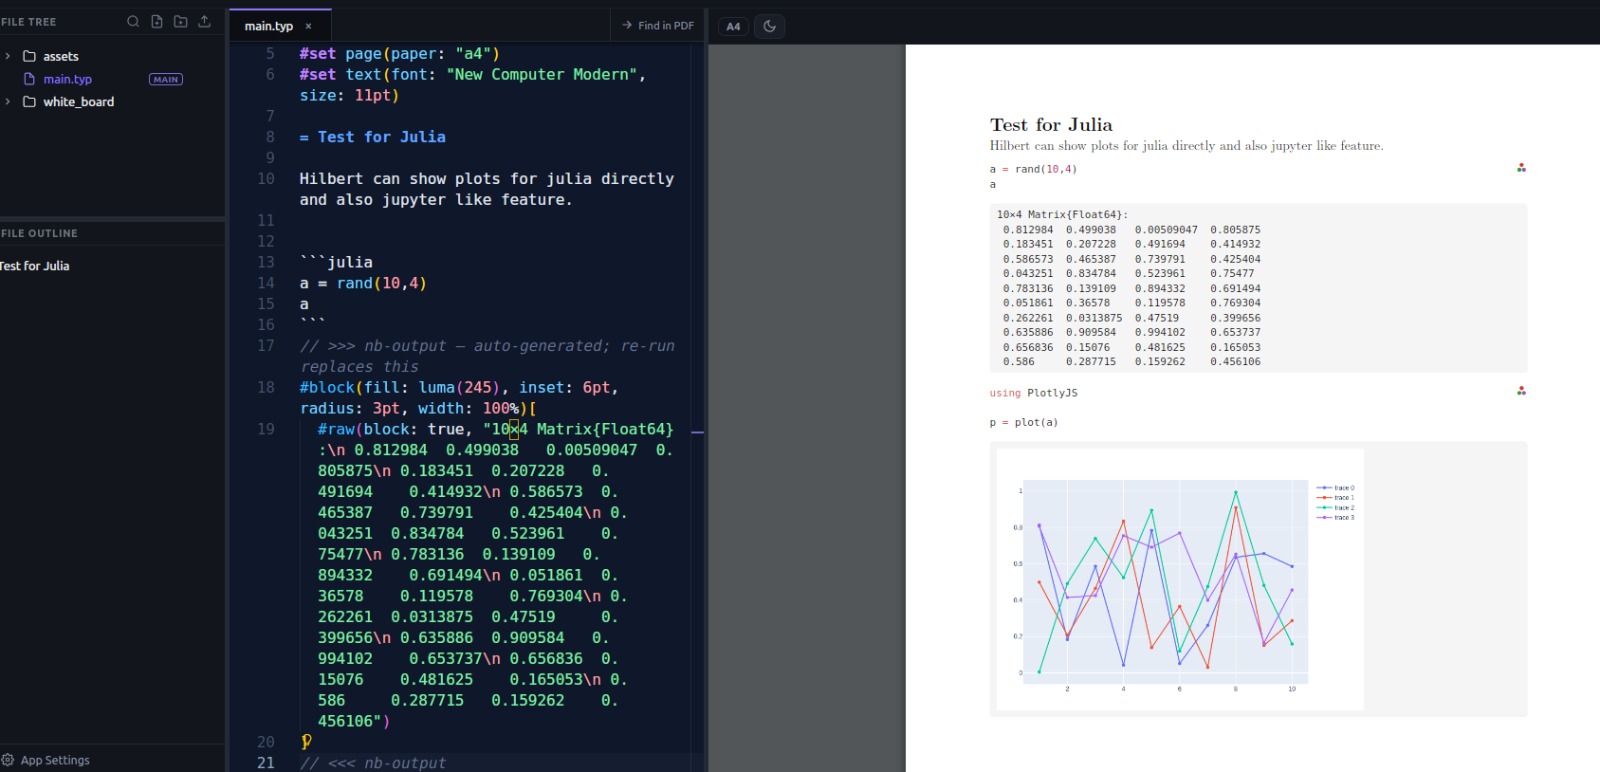1600x772 pixels.
Task: Create a new file in file tree
Action: pos(157,21)
